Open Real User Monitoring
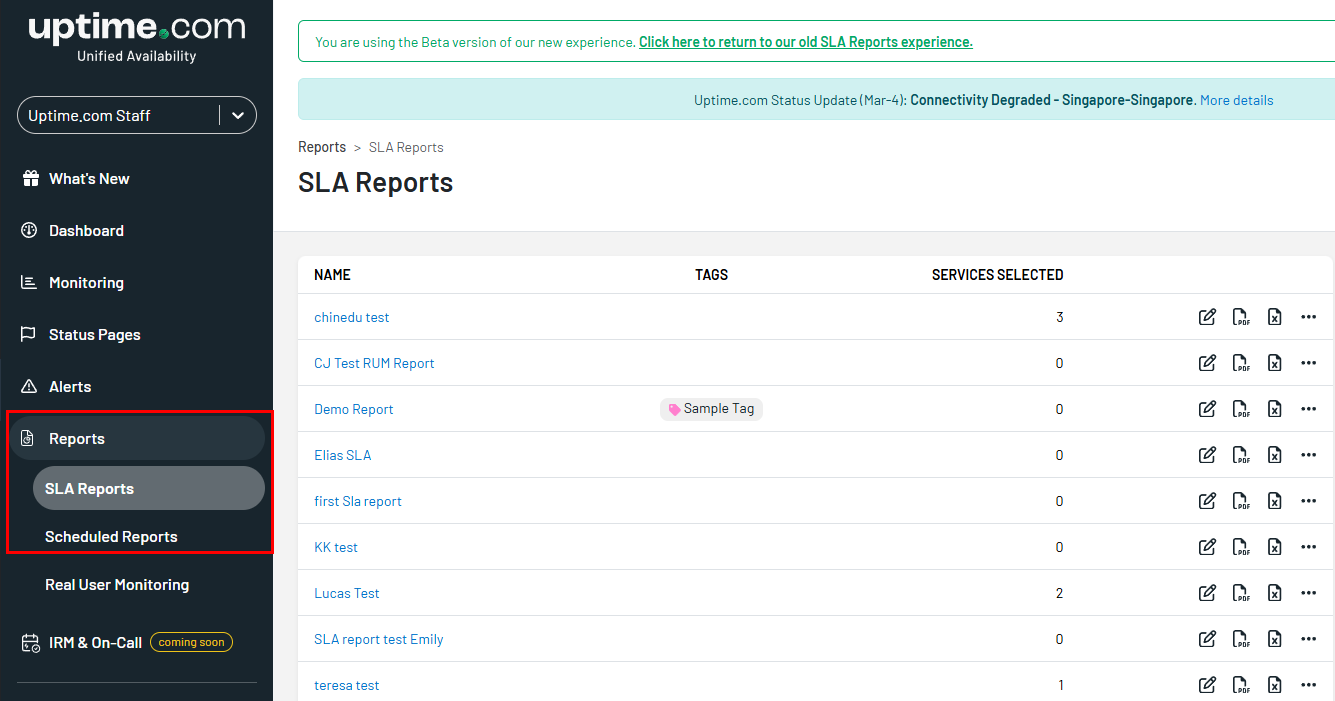 click(x=117, y=585)
